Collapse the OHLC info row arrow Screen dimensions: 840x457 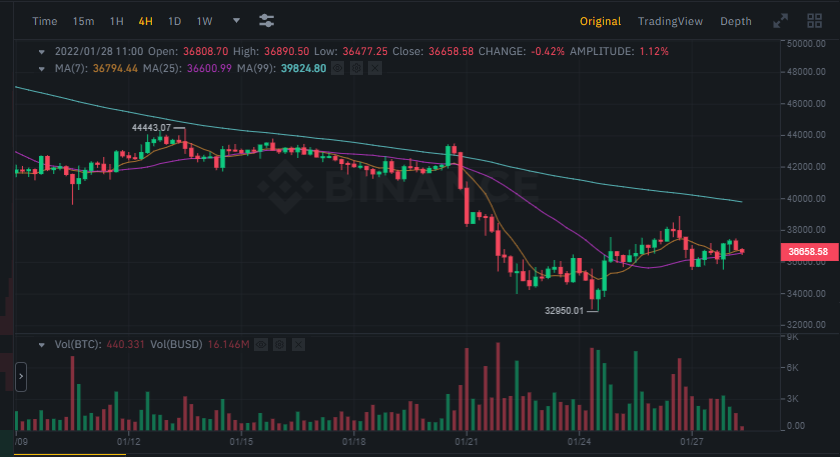point(42,51)
